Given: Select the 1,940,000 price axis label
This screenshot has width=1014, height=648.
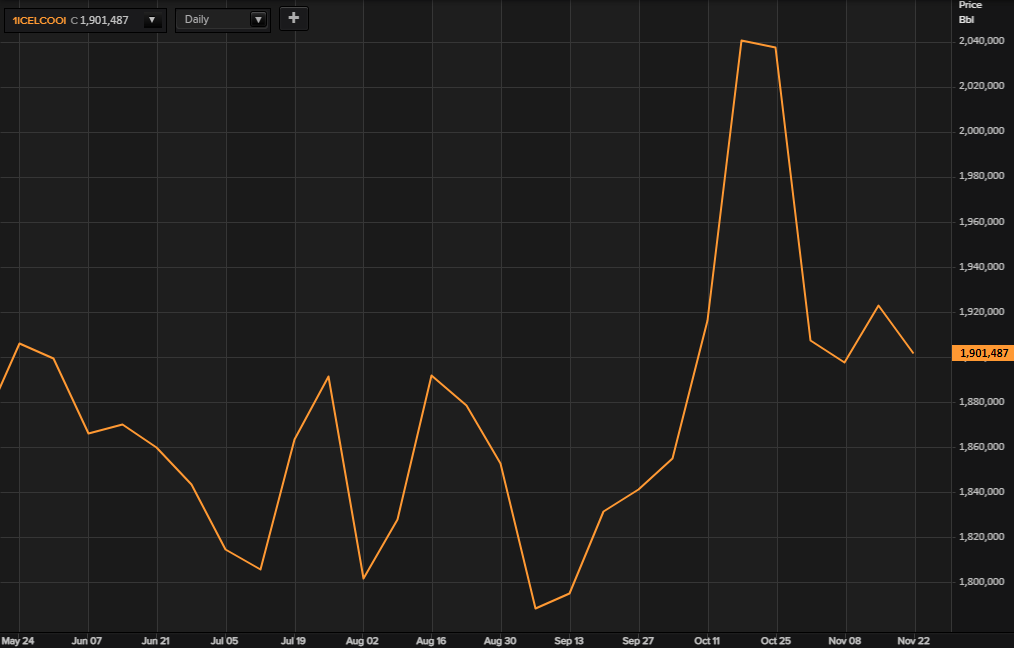Looking at the screenshot, I should coord(982,266).
